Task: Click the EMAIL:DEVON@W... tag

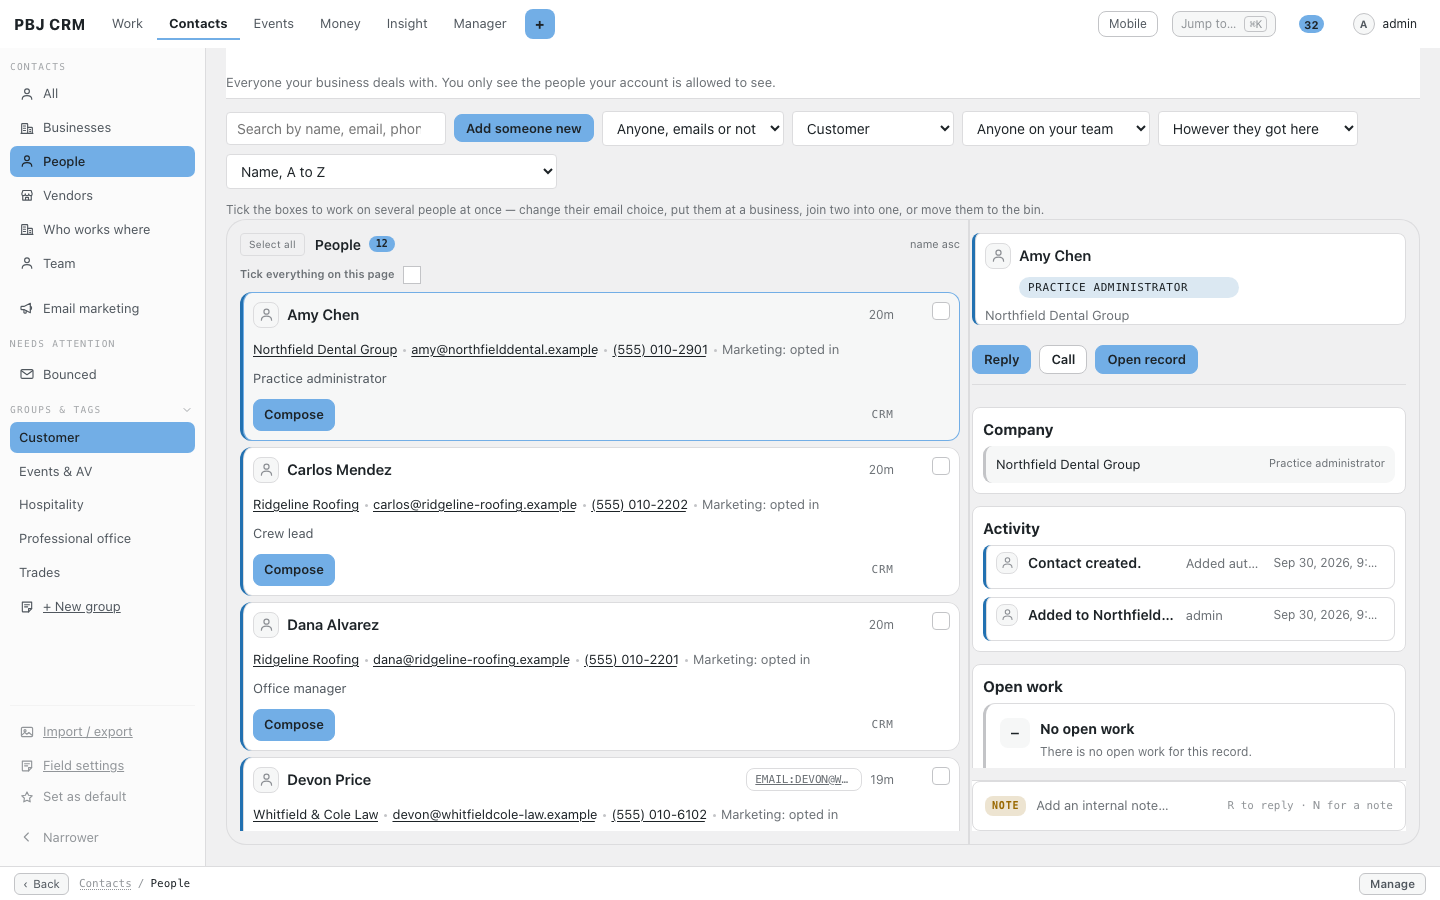Action: coord(804,780)
